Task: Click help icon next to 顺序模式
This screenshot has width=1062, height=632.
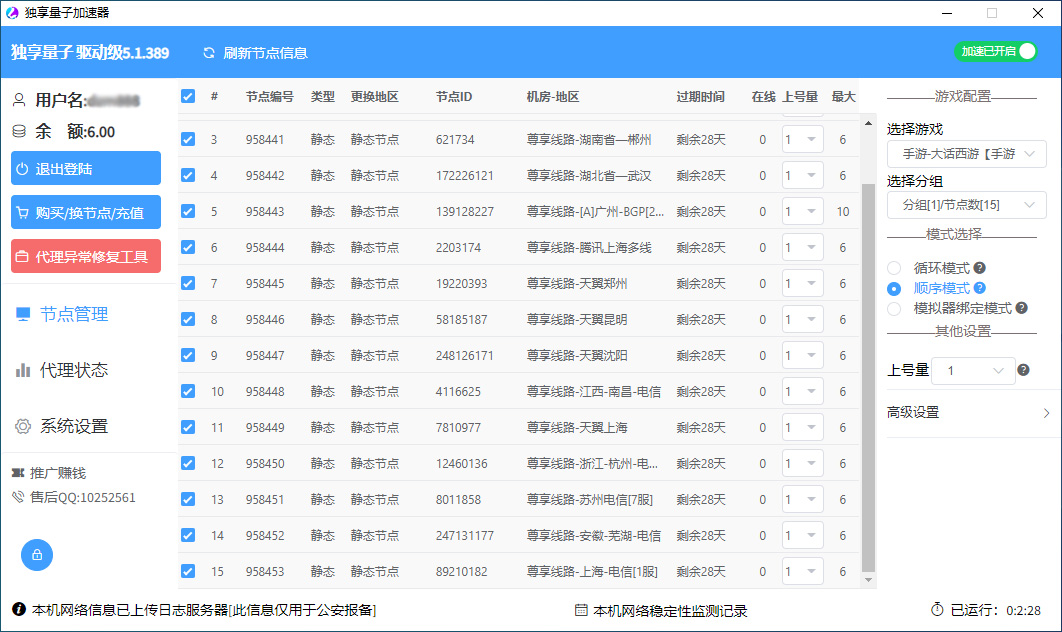Action: 979,288
